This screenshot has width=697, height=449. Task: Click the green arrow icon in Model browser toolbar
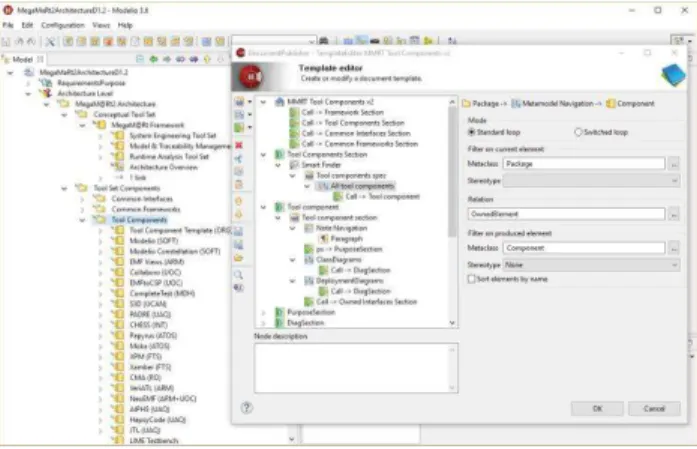(x=154, y=59)
